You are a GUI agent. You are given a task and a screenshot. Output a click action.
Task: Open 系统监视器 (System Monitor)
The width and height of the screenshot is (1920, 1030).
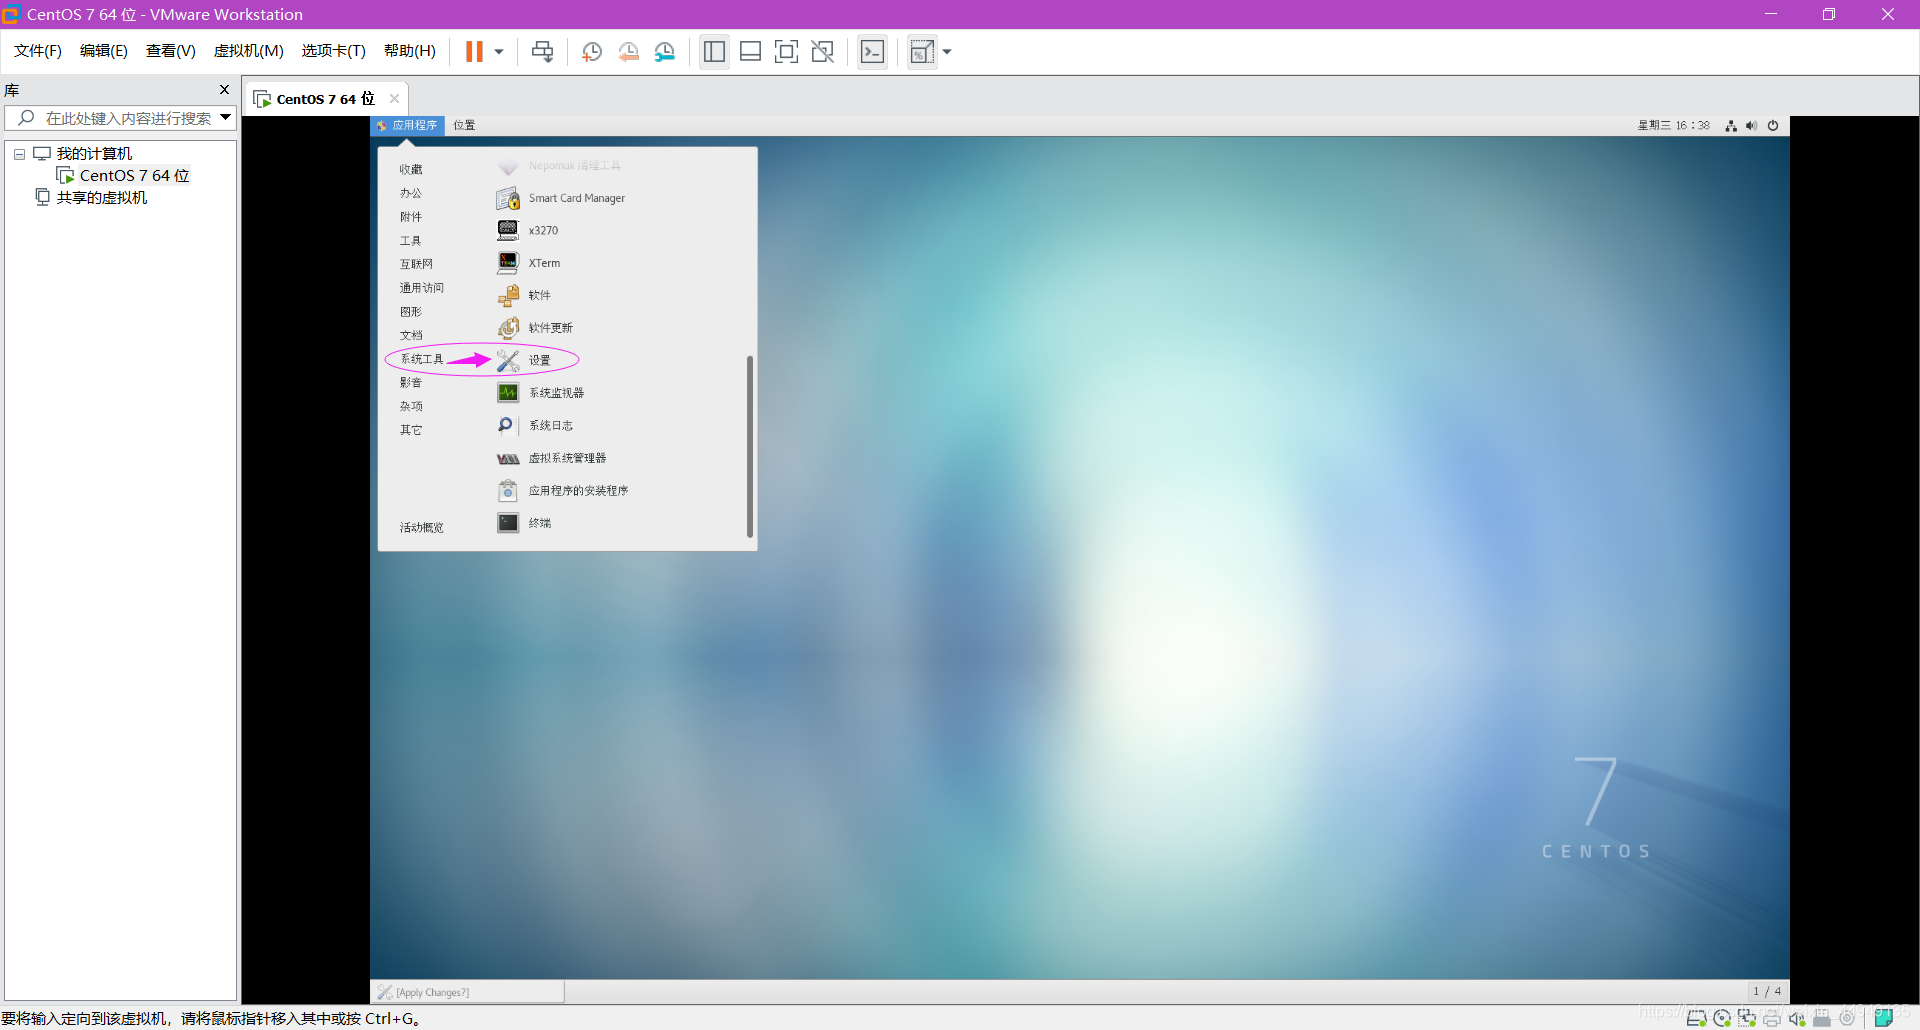pyautogui.click(x=556, y=392)
